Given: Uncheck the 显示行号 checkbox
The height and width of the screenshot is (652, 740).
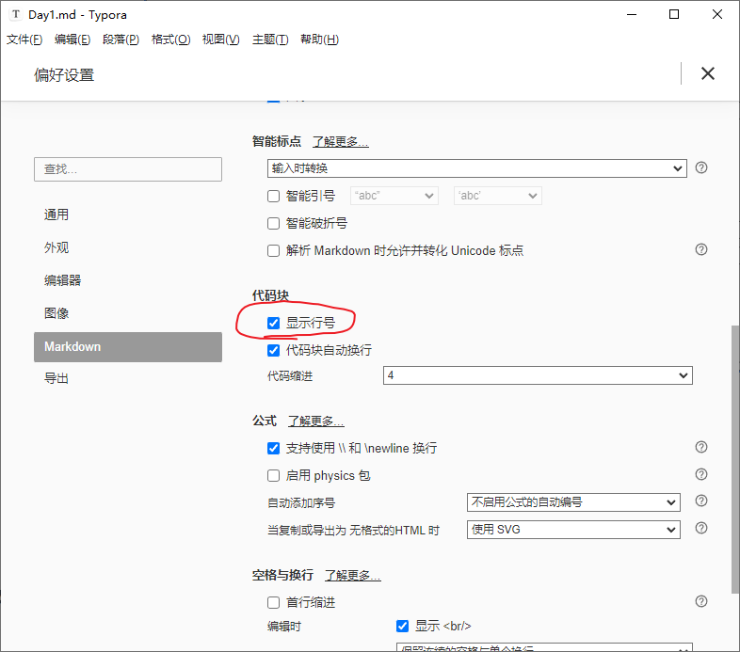Looking at the screenshot, I should tap(273, 323).
